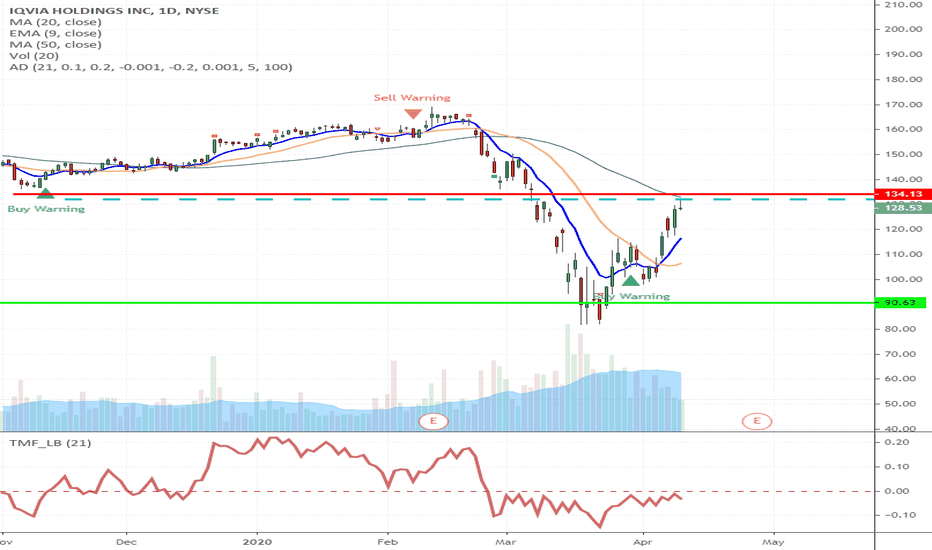Click the IQVIA HOLDINGS INC chart title

(x=114, y=11)
